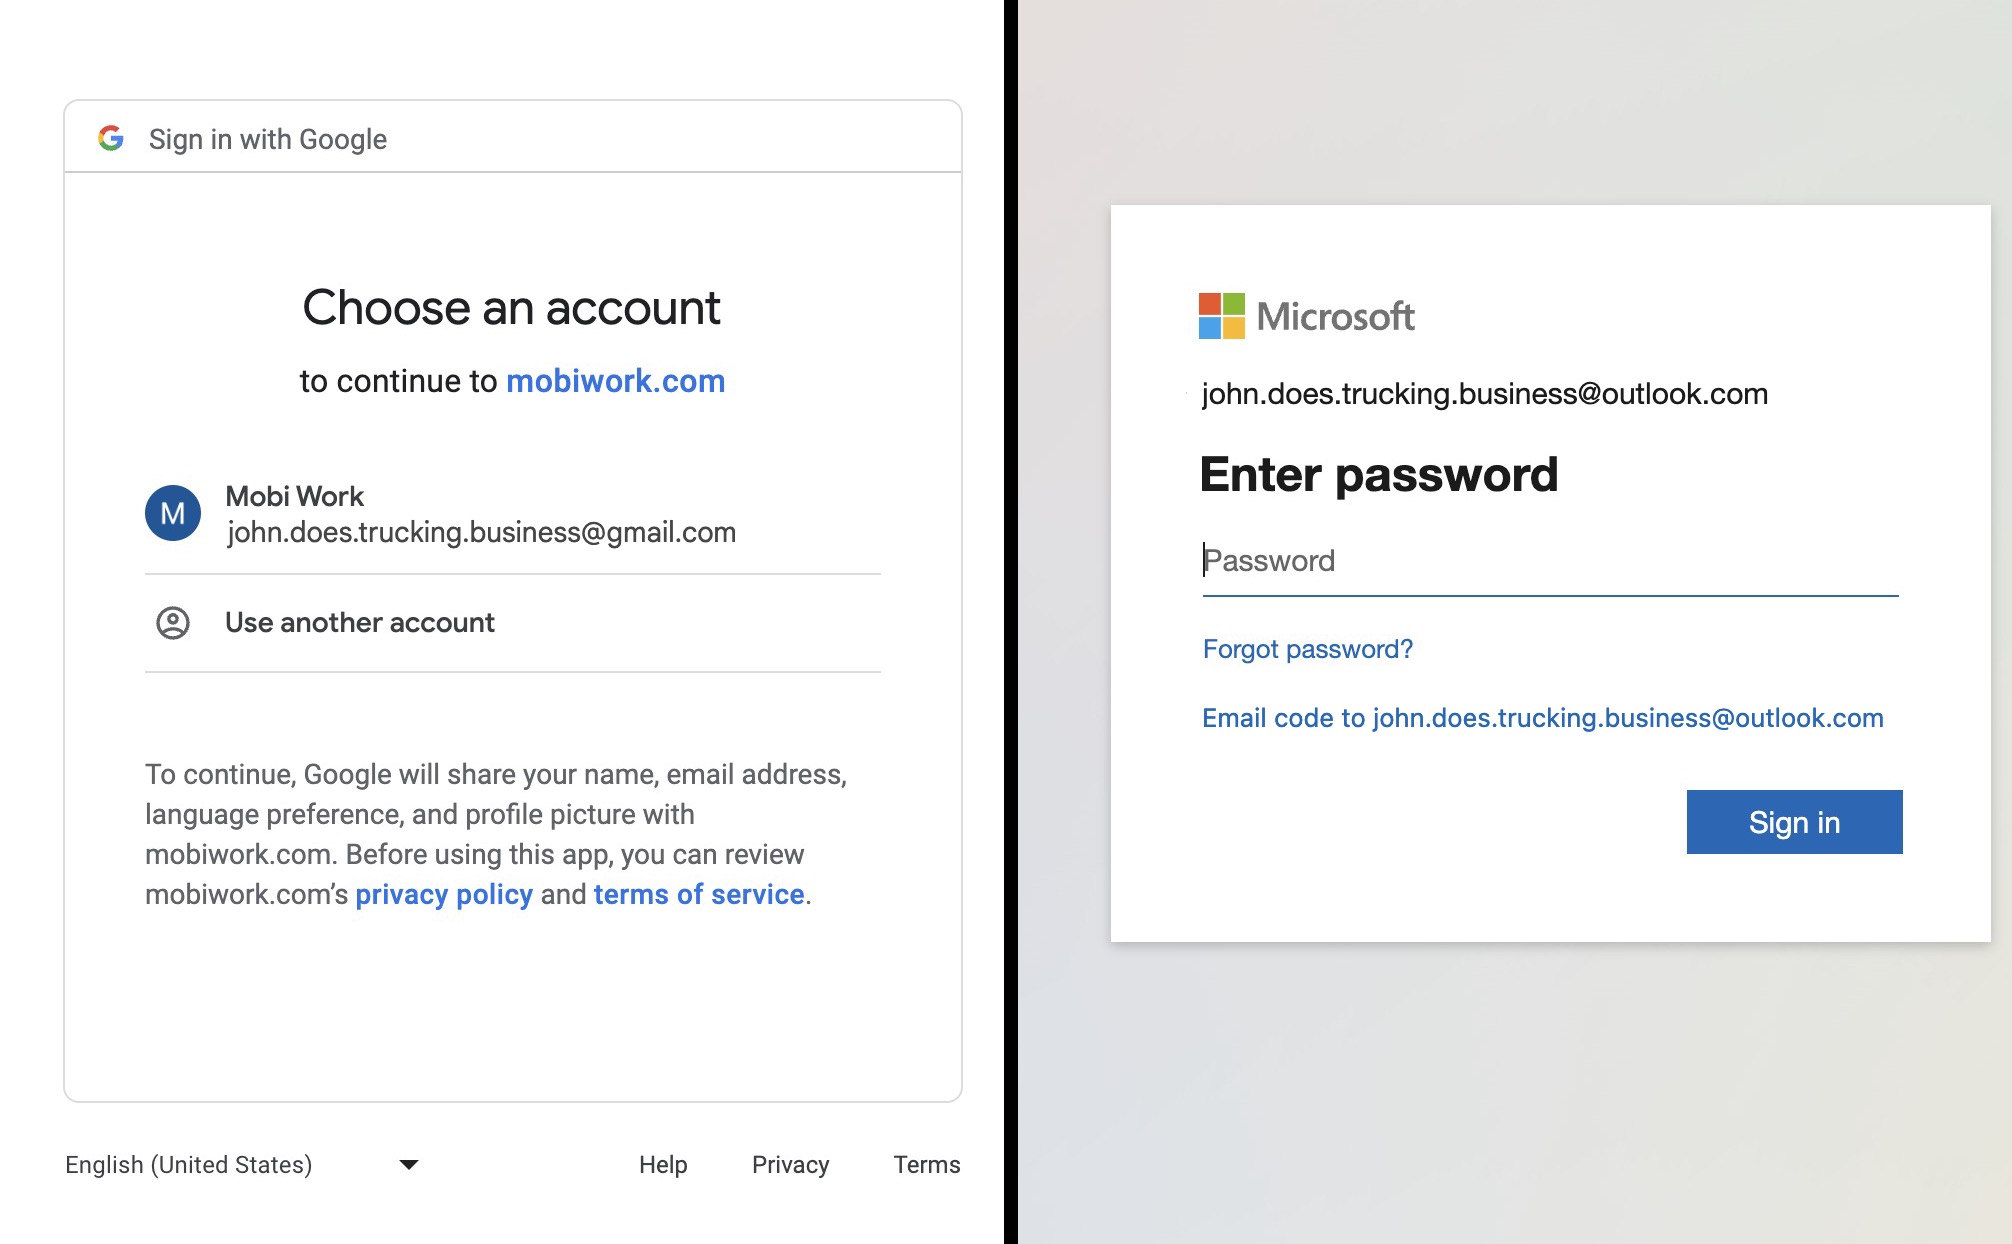
Task: Focus the Password input field
Action: coord(1549,561)
